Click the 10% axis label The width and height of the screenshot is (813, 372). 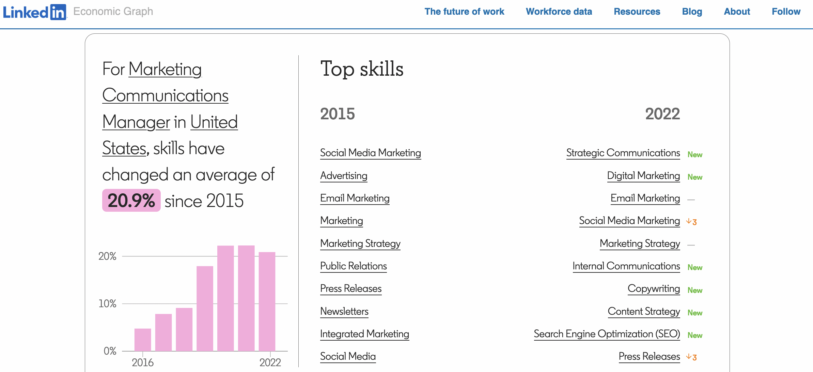point(107,304)
